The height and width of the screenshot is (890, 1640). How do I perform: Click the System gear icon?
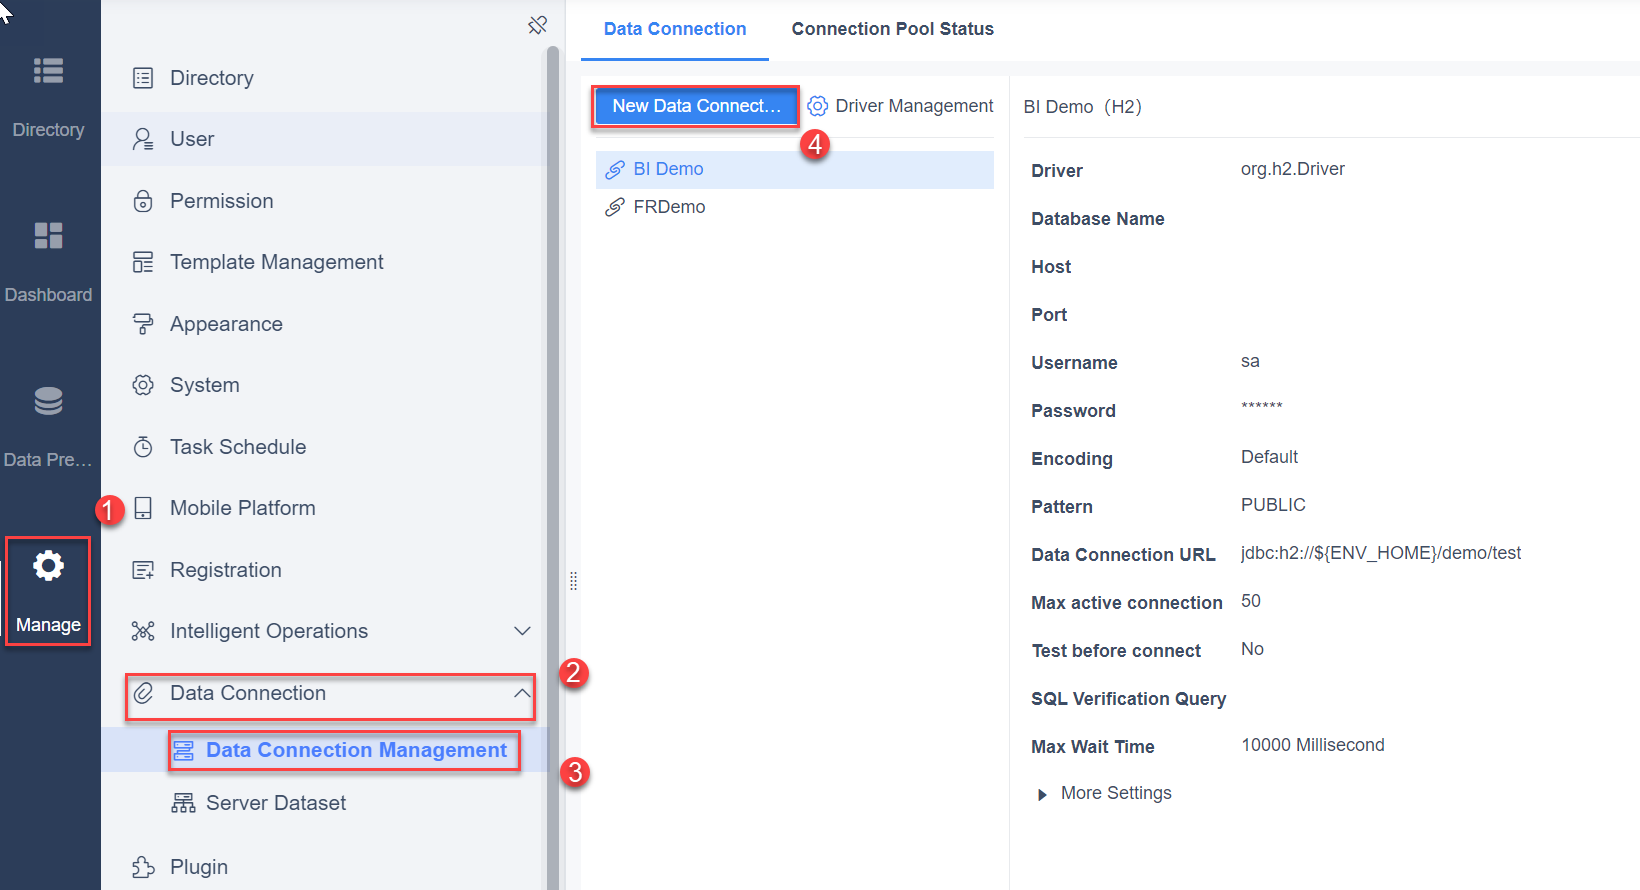click(143, 385)
